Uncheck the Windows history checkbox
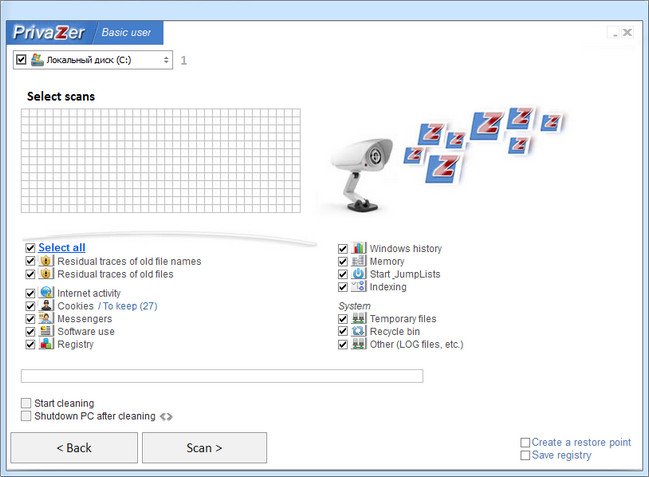649x477 pixels. [343, 248]
